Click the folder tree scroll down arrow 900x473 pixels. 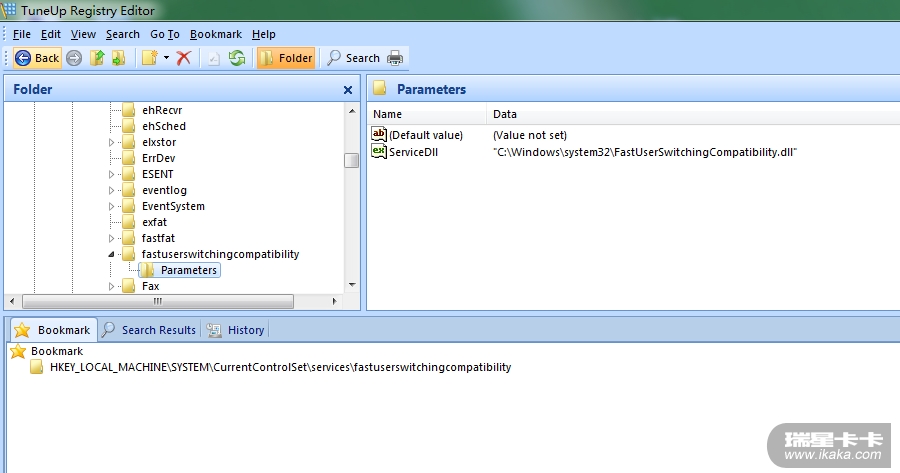[352, 285]
